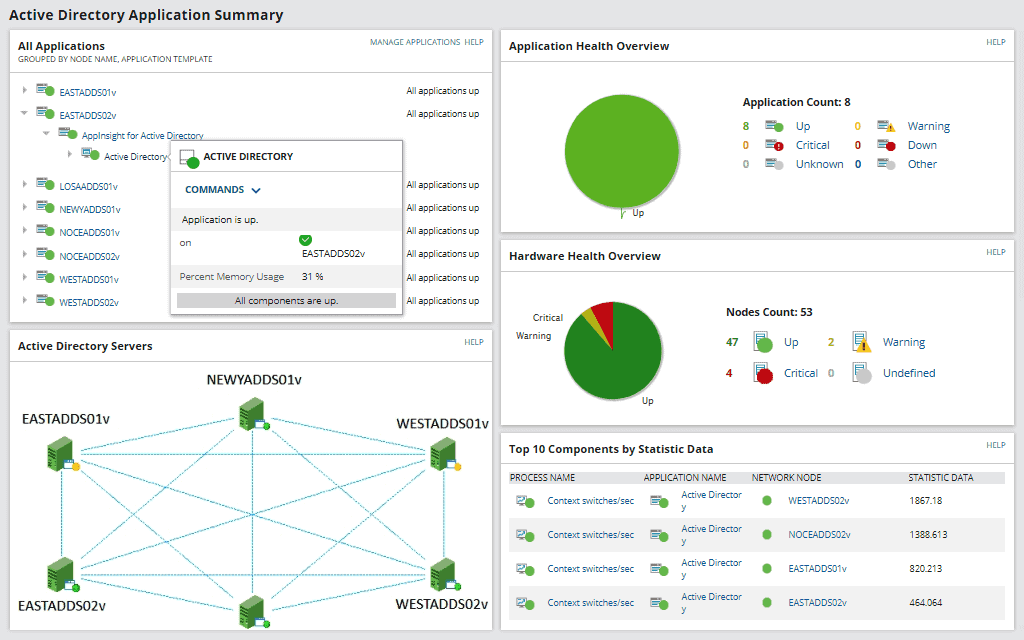Click the yellow warning icon beside EASTADDS02v in Top 10
1024x640 pixels.
click(768, 601)
